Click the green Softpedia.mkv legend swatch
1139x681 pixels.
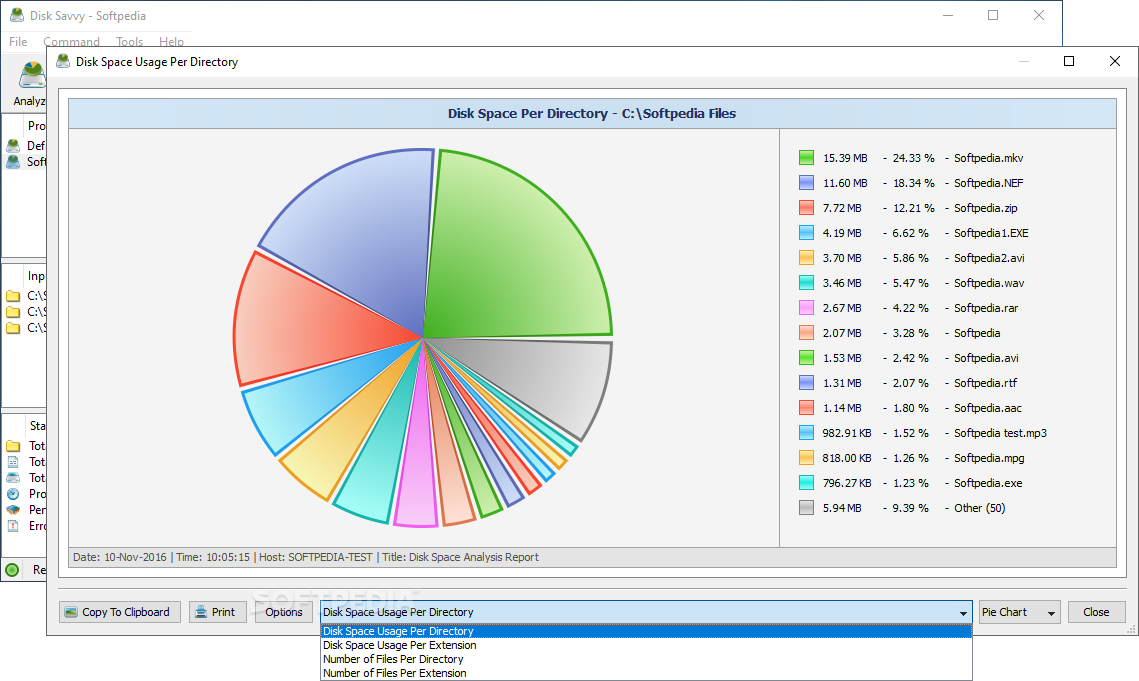click(x=806, y=158)
